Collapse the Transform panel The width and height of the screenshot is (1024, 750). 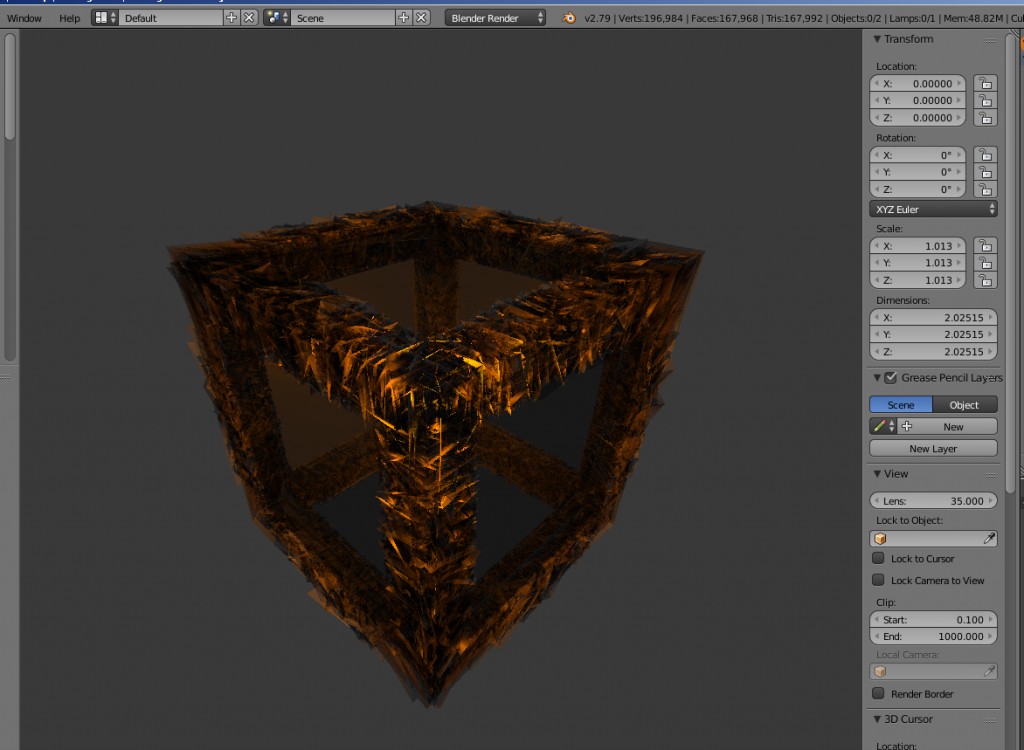(878, 39)
